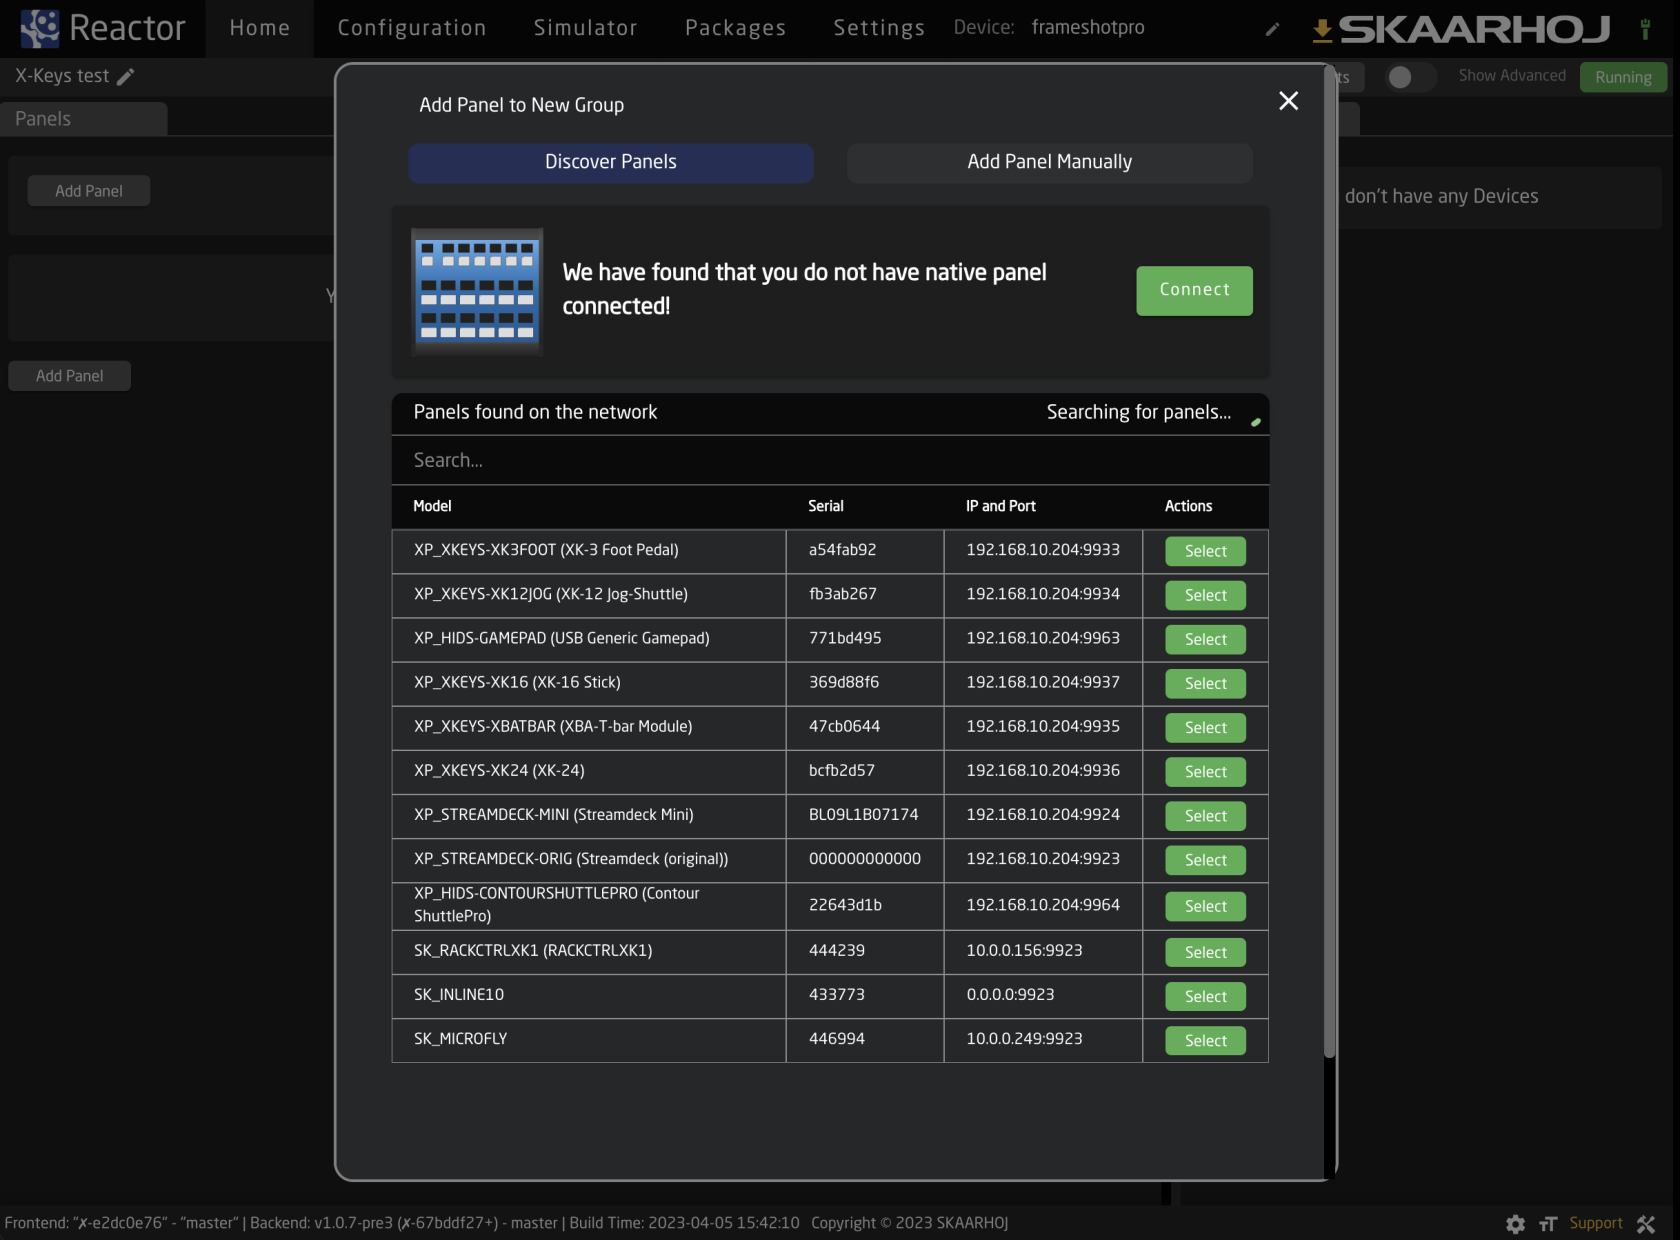Image resolution: width=1680 pixels, height=1240 pixels.
Task: Click the device edit pencil icon
Action: point(1272,29)
